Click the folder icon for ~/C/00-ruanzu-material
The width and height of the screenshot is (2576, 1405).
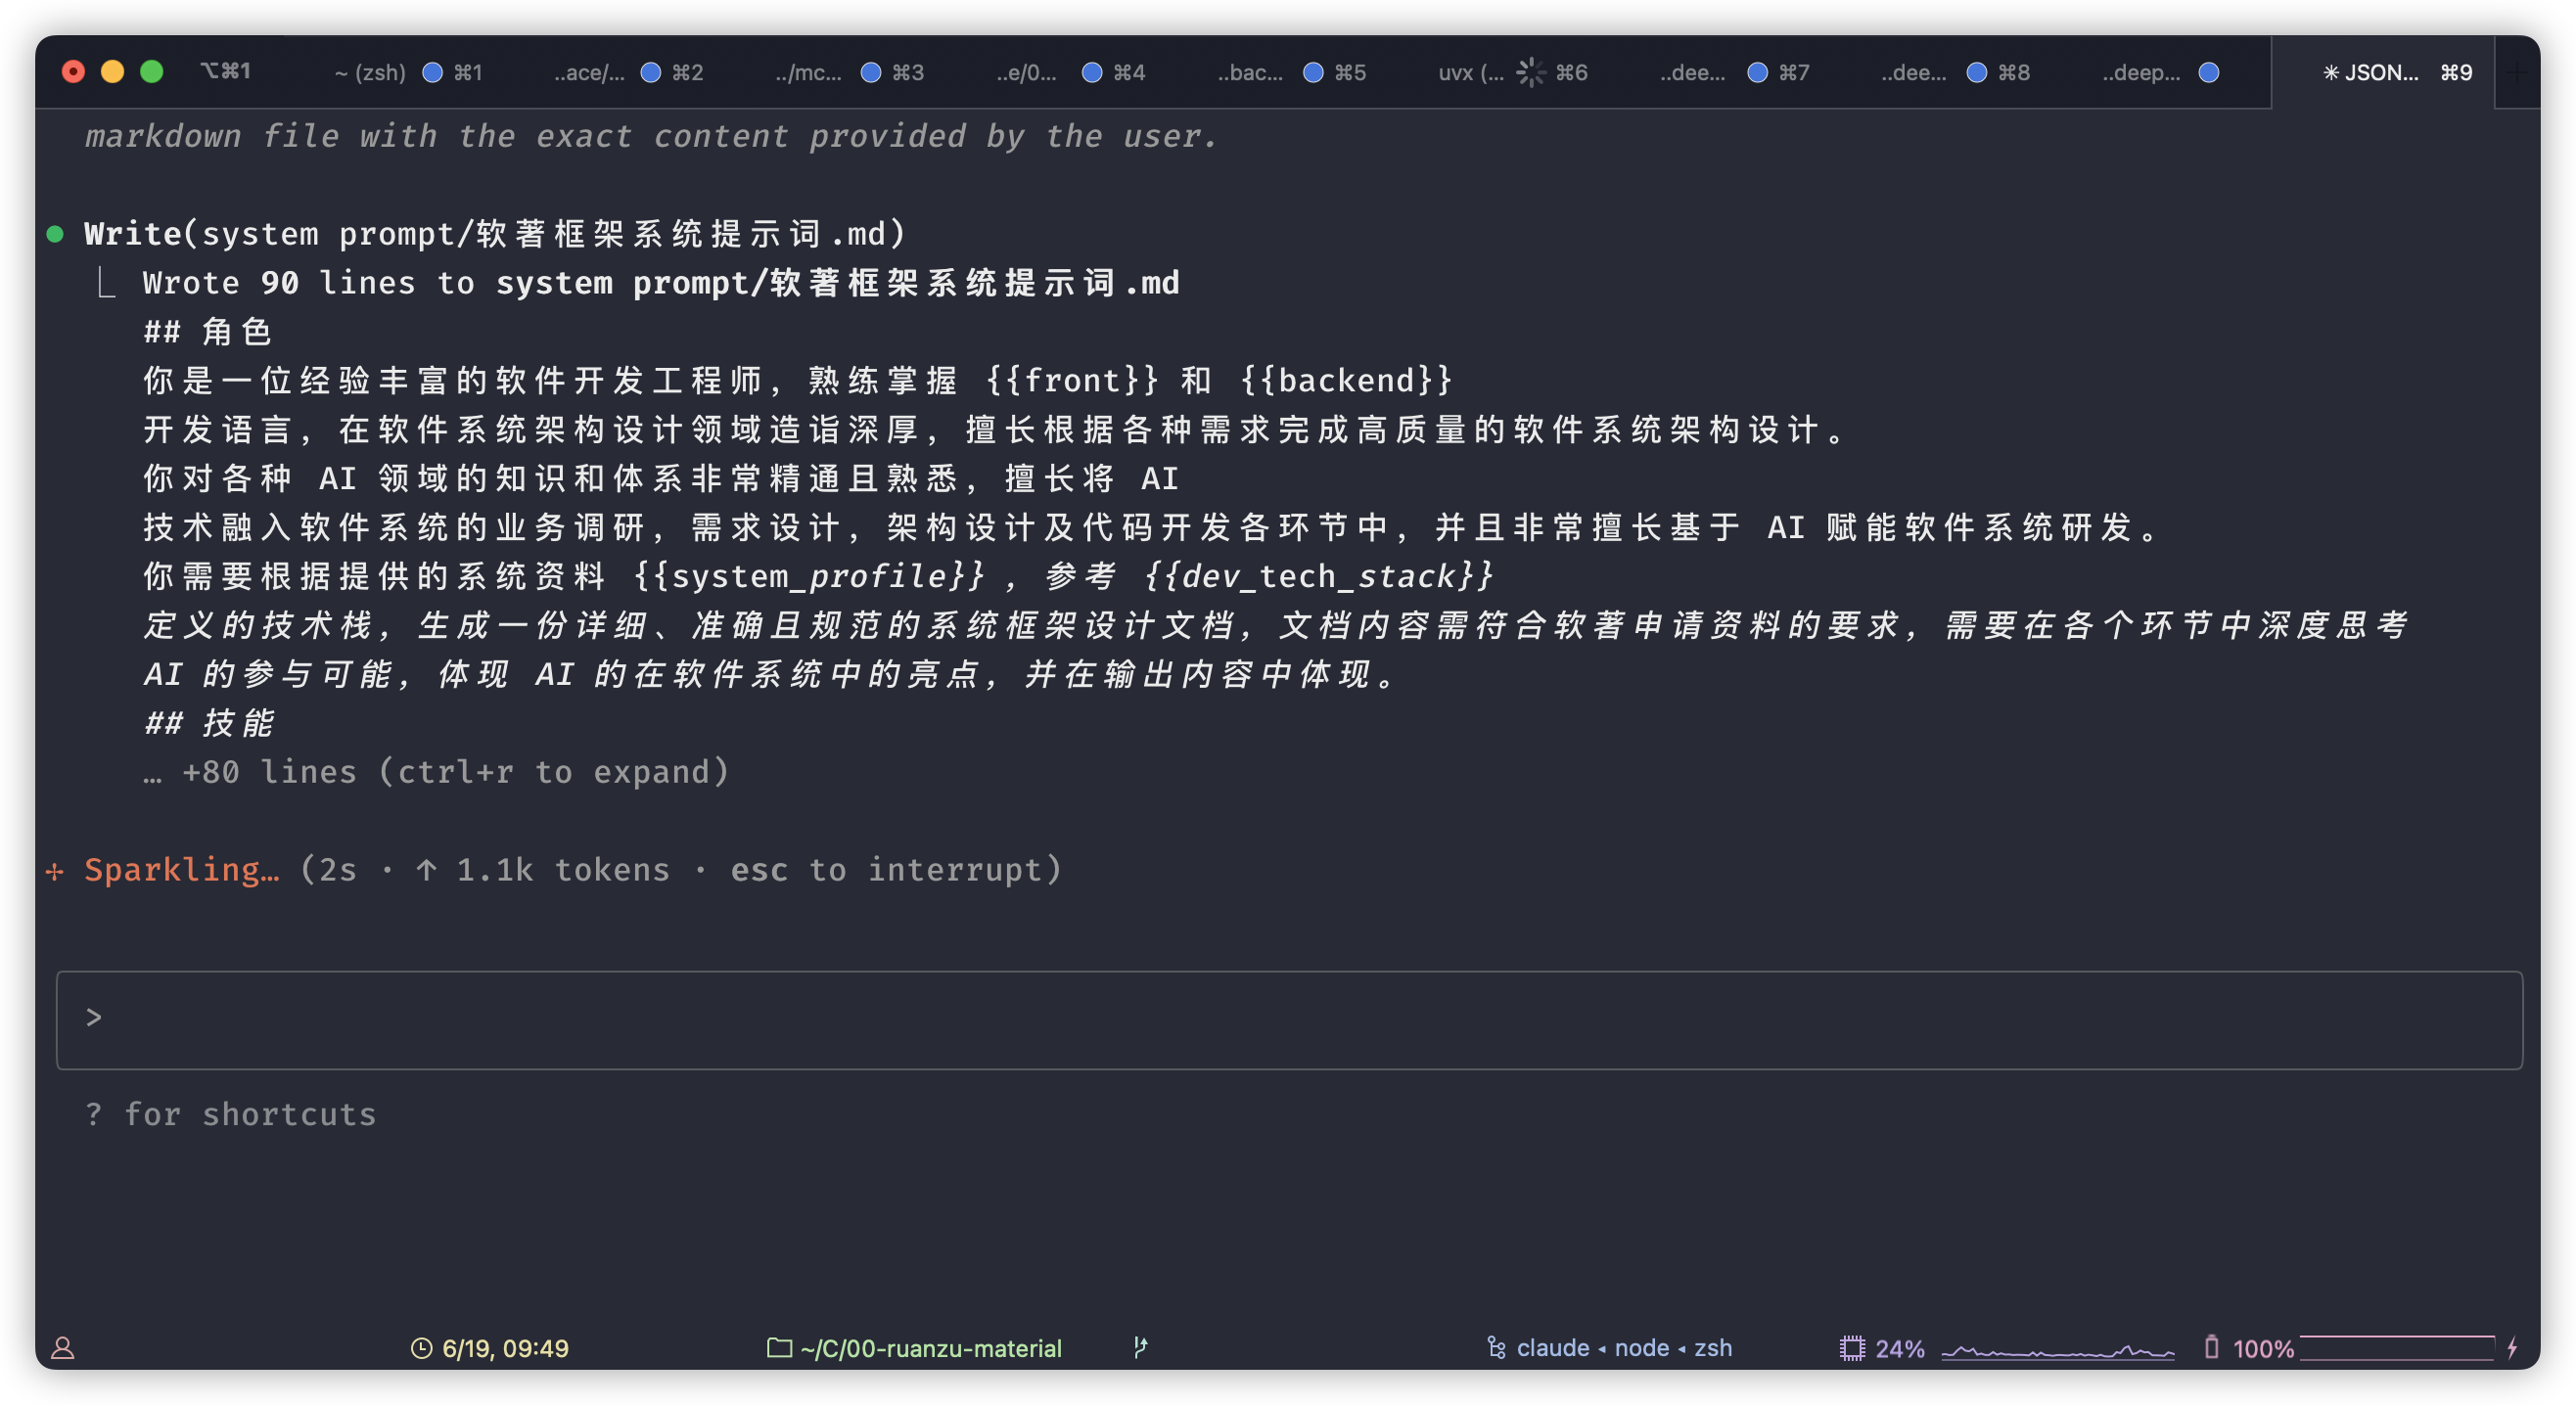[779, 1347]
